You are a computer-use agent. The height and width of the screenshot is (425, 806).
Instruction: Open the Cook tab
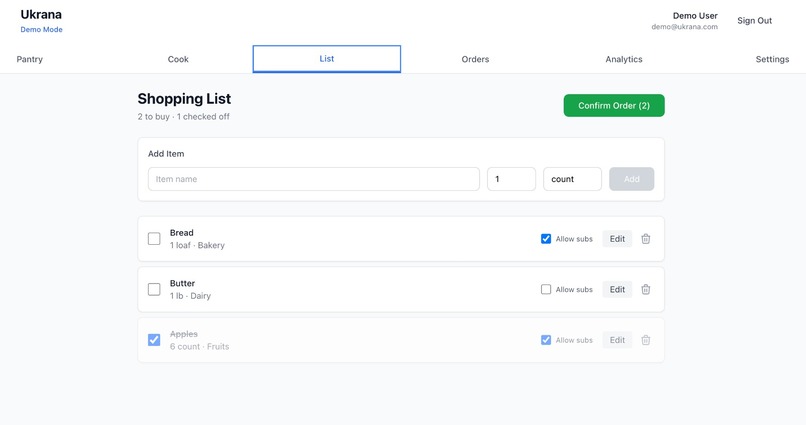[x=178, y=59]
